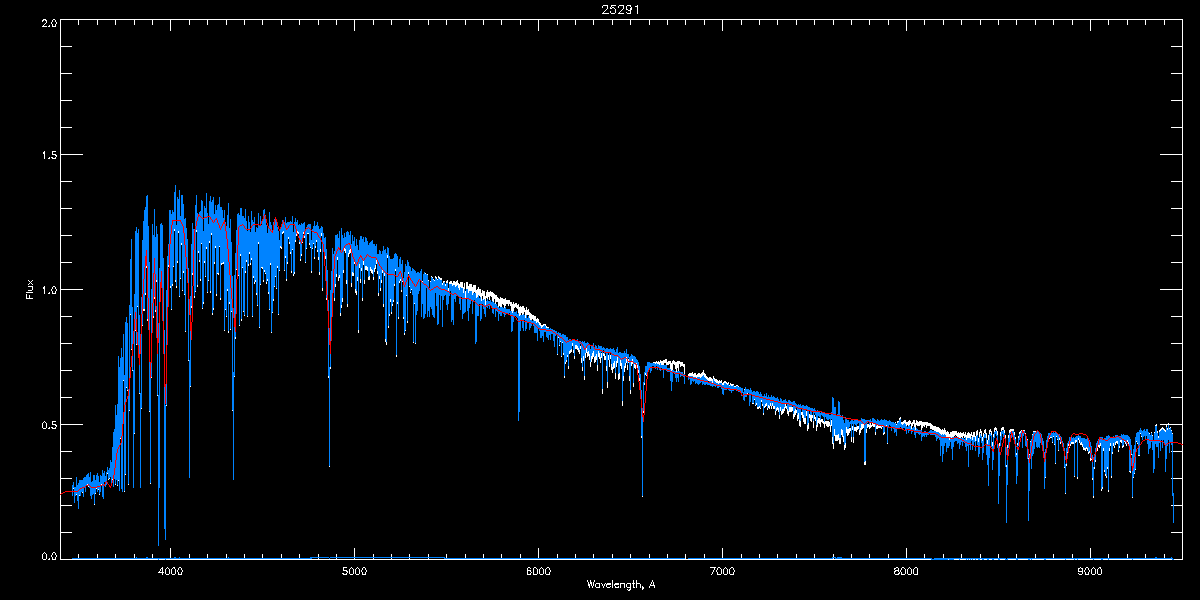Viewport: 1200px width, 600px height.
Task: Click the 5000 x-axis tick label
Action: pyautogui.click(x=354, y=572)
